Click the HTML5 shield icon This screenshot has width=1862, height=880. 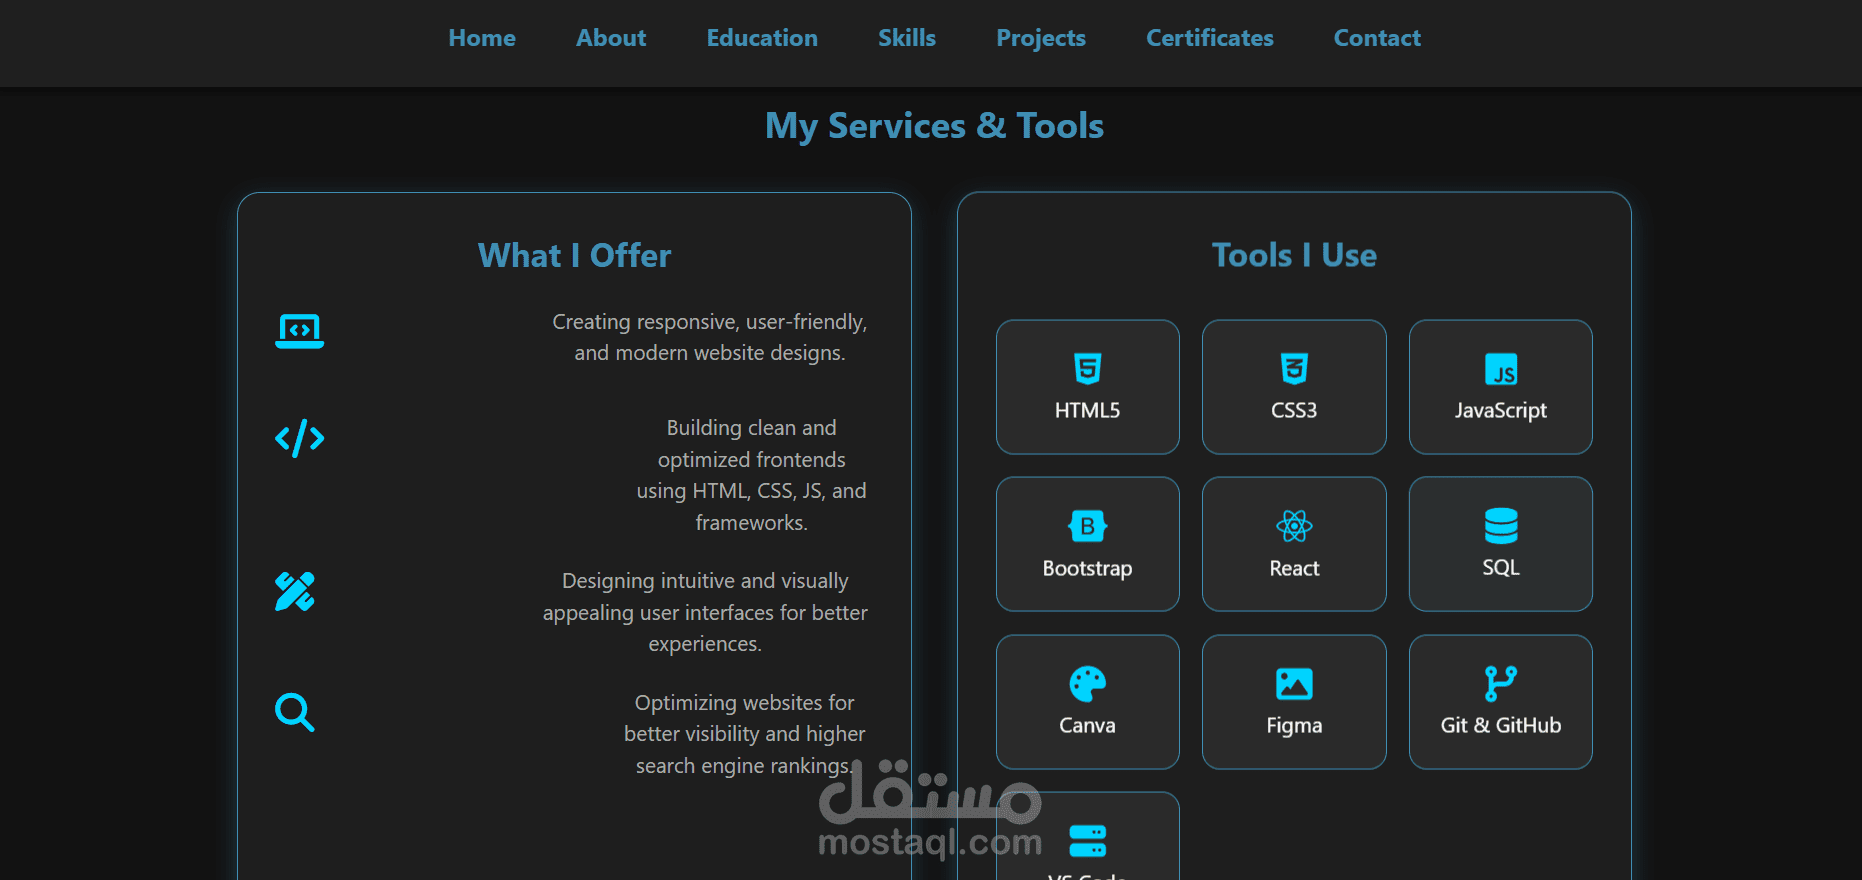pos(1088,369)
